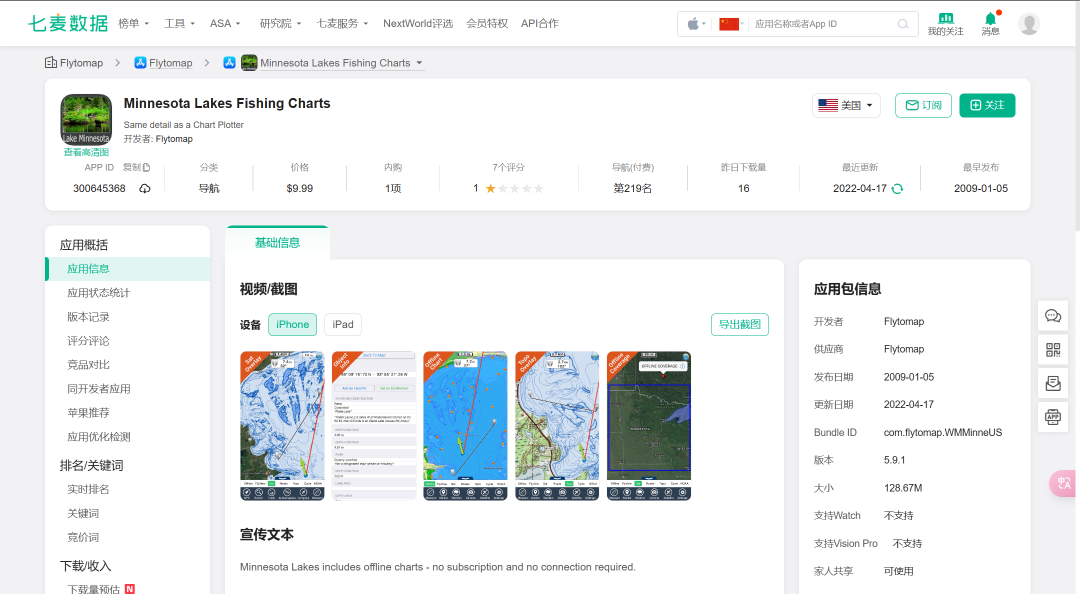1080x594 pixels.
Task: Open the Minnesota Lakes Fishing Charts app switcher
Action: (x=341, y=63)
